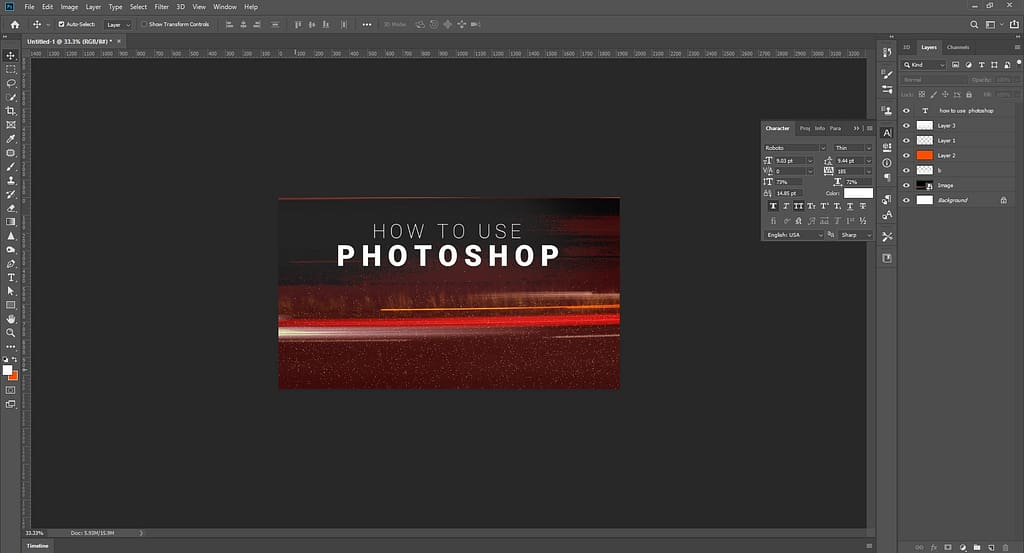Open the Window menu

point(225,7)
